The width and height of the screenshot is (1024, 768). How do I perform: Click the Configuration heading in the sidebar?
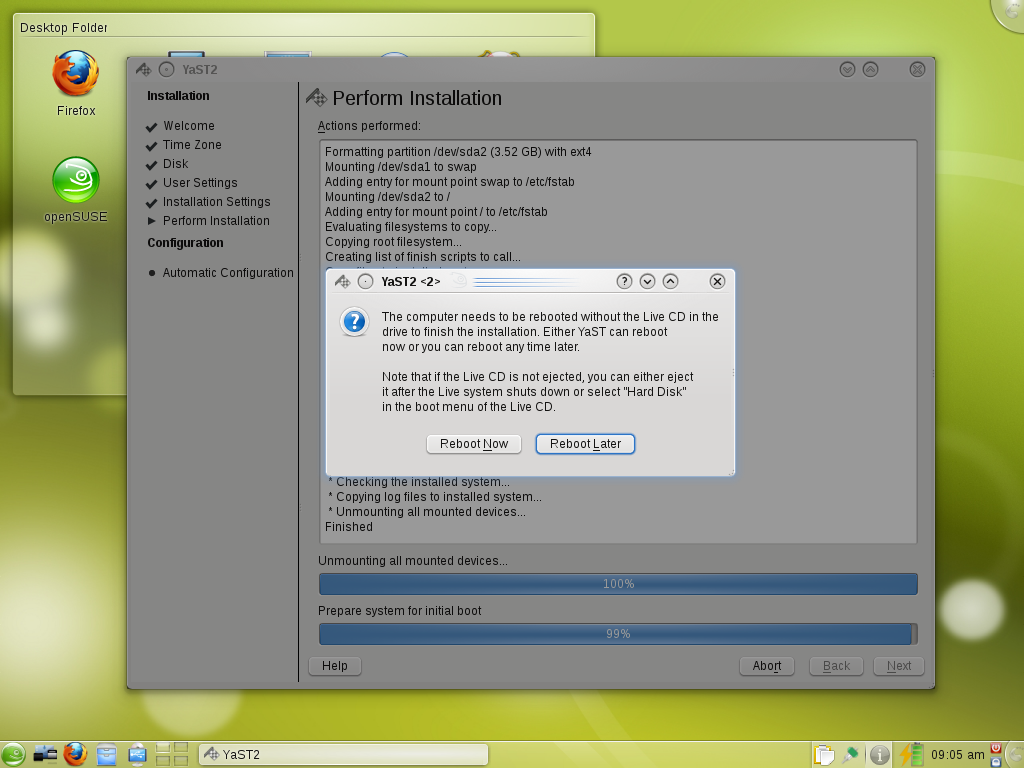[x=185, y=243]
